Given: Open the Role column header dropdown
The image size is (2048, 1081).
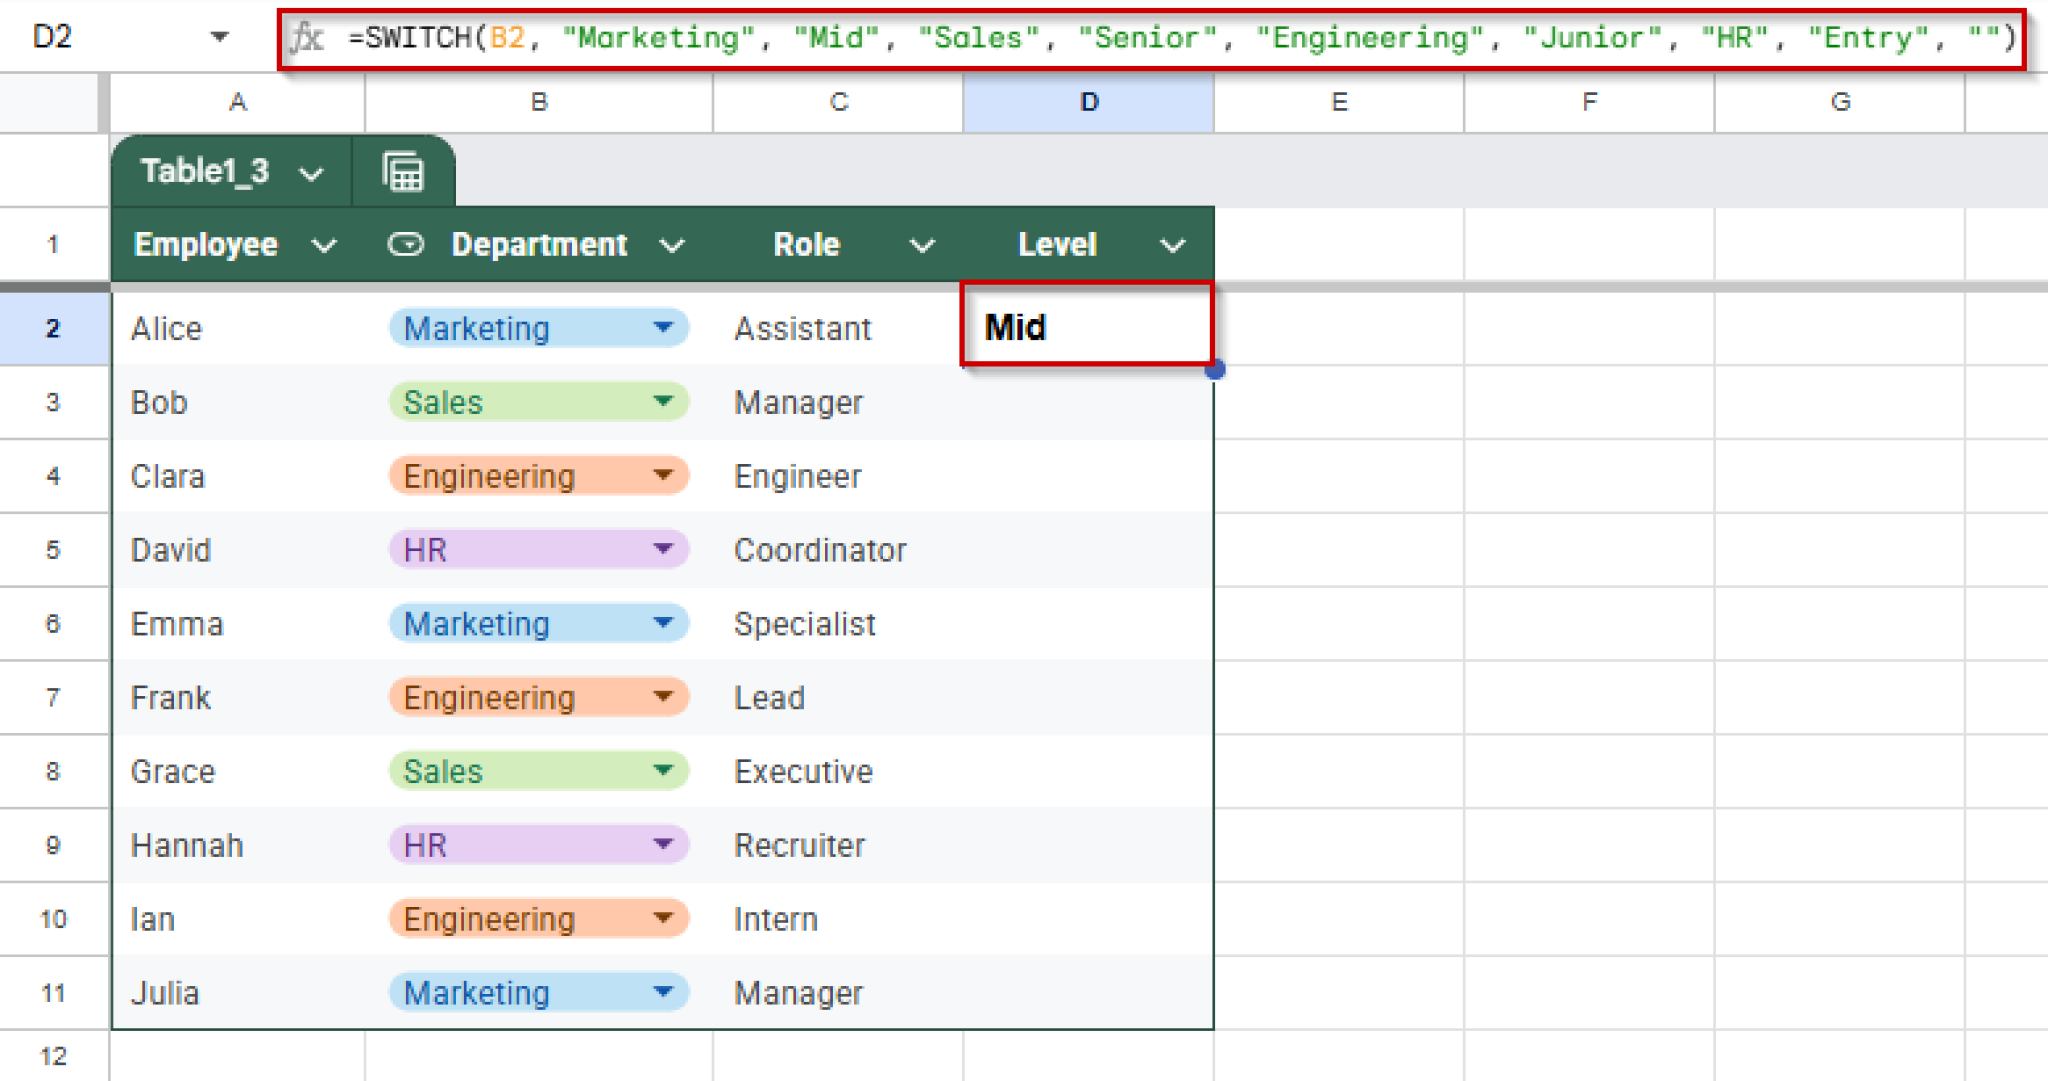Looking at the screenshot, I should tap(922, 244).
